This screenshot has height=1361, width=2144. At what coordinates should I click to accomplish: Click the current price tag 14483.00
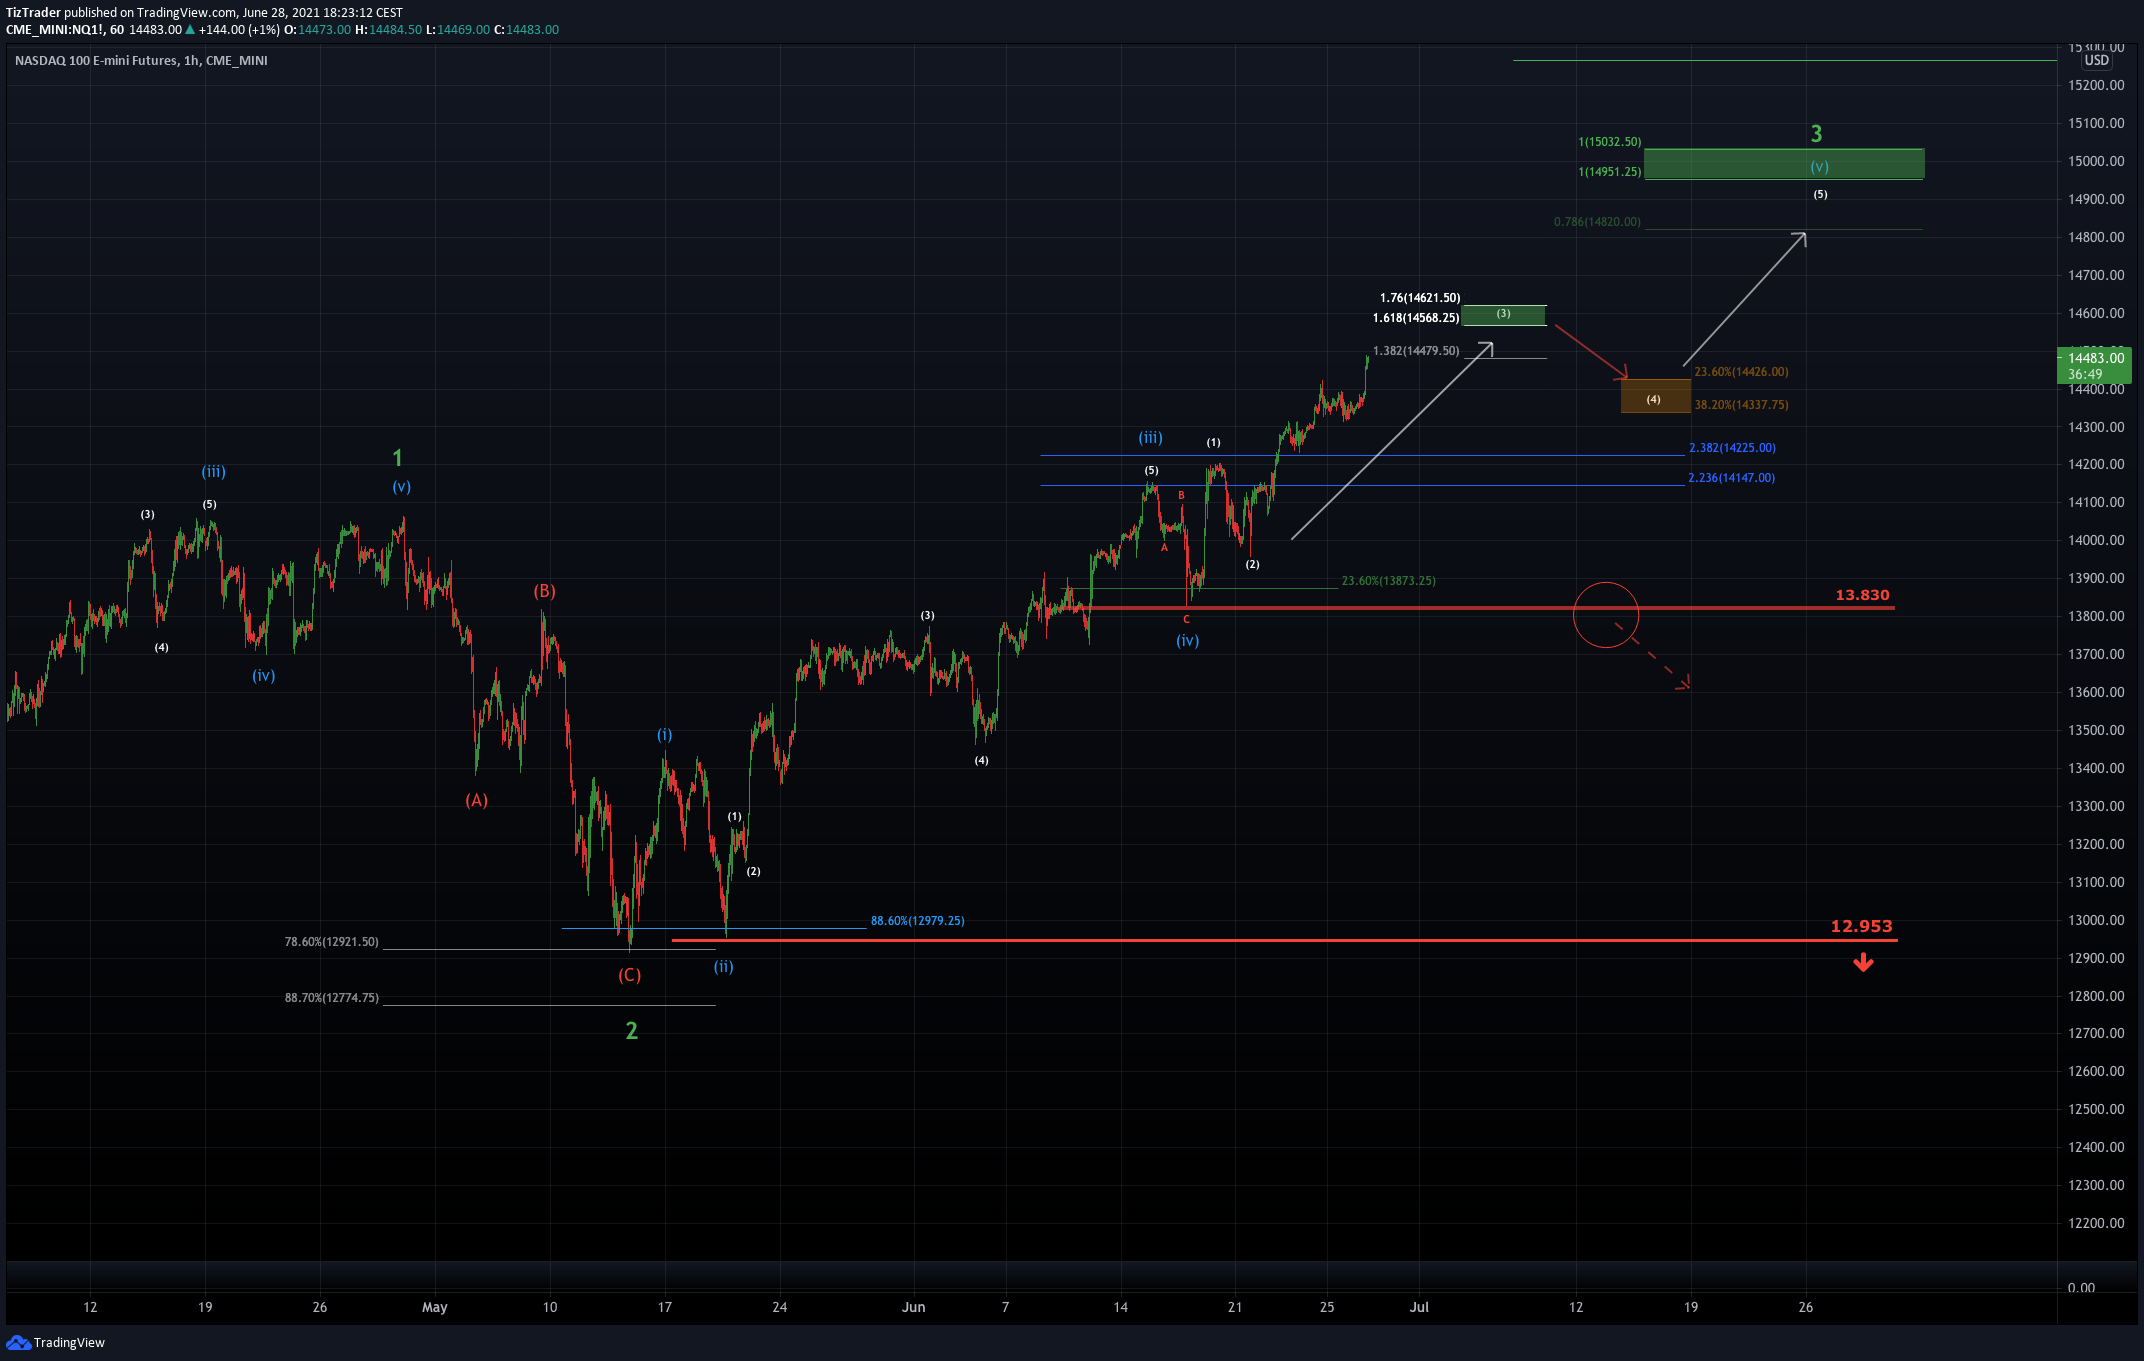(x=2096, y=358)
